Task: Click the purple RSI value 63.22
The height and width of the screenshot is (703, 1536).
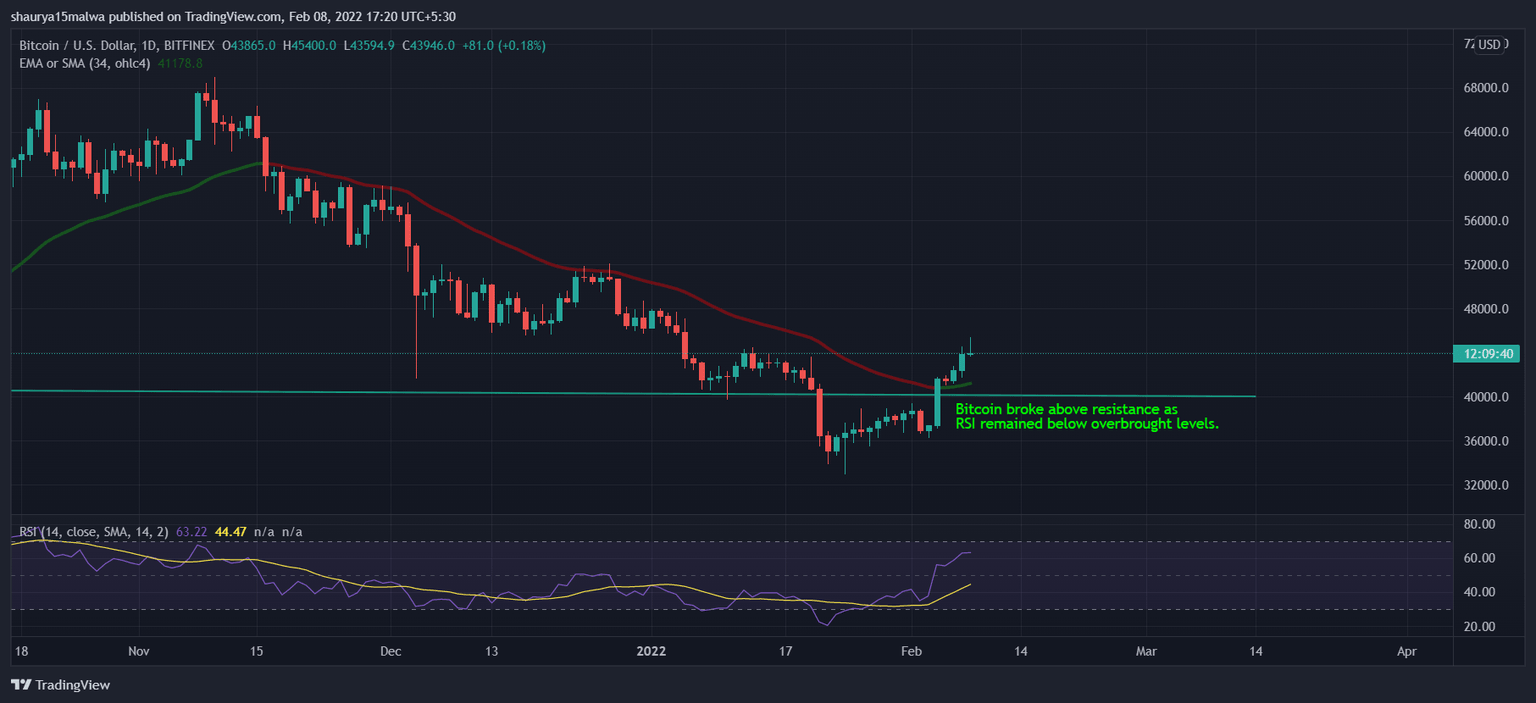Action: (190, 533)
